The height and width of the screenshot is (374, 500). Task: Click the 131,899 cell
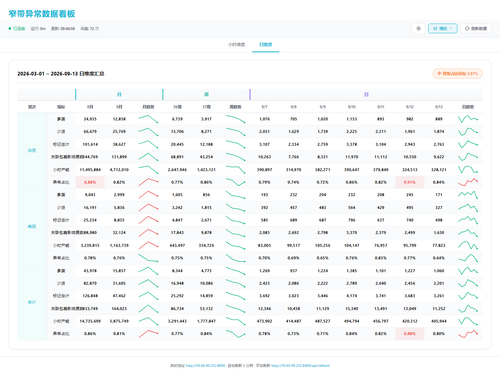click(x=119, y=157)
